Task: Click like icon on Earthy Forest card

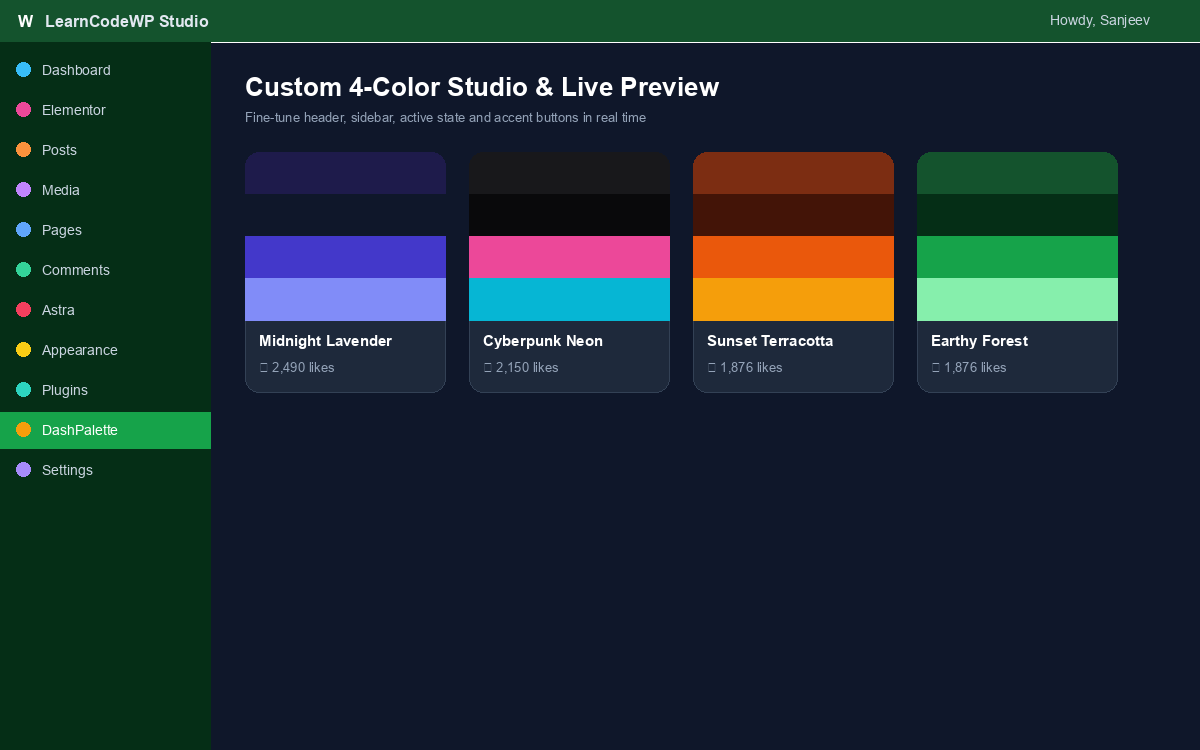Action: click(935, 368)
